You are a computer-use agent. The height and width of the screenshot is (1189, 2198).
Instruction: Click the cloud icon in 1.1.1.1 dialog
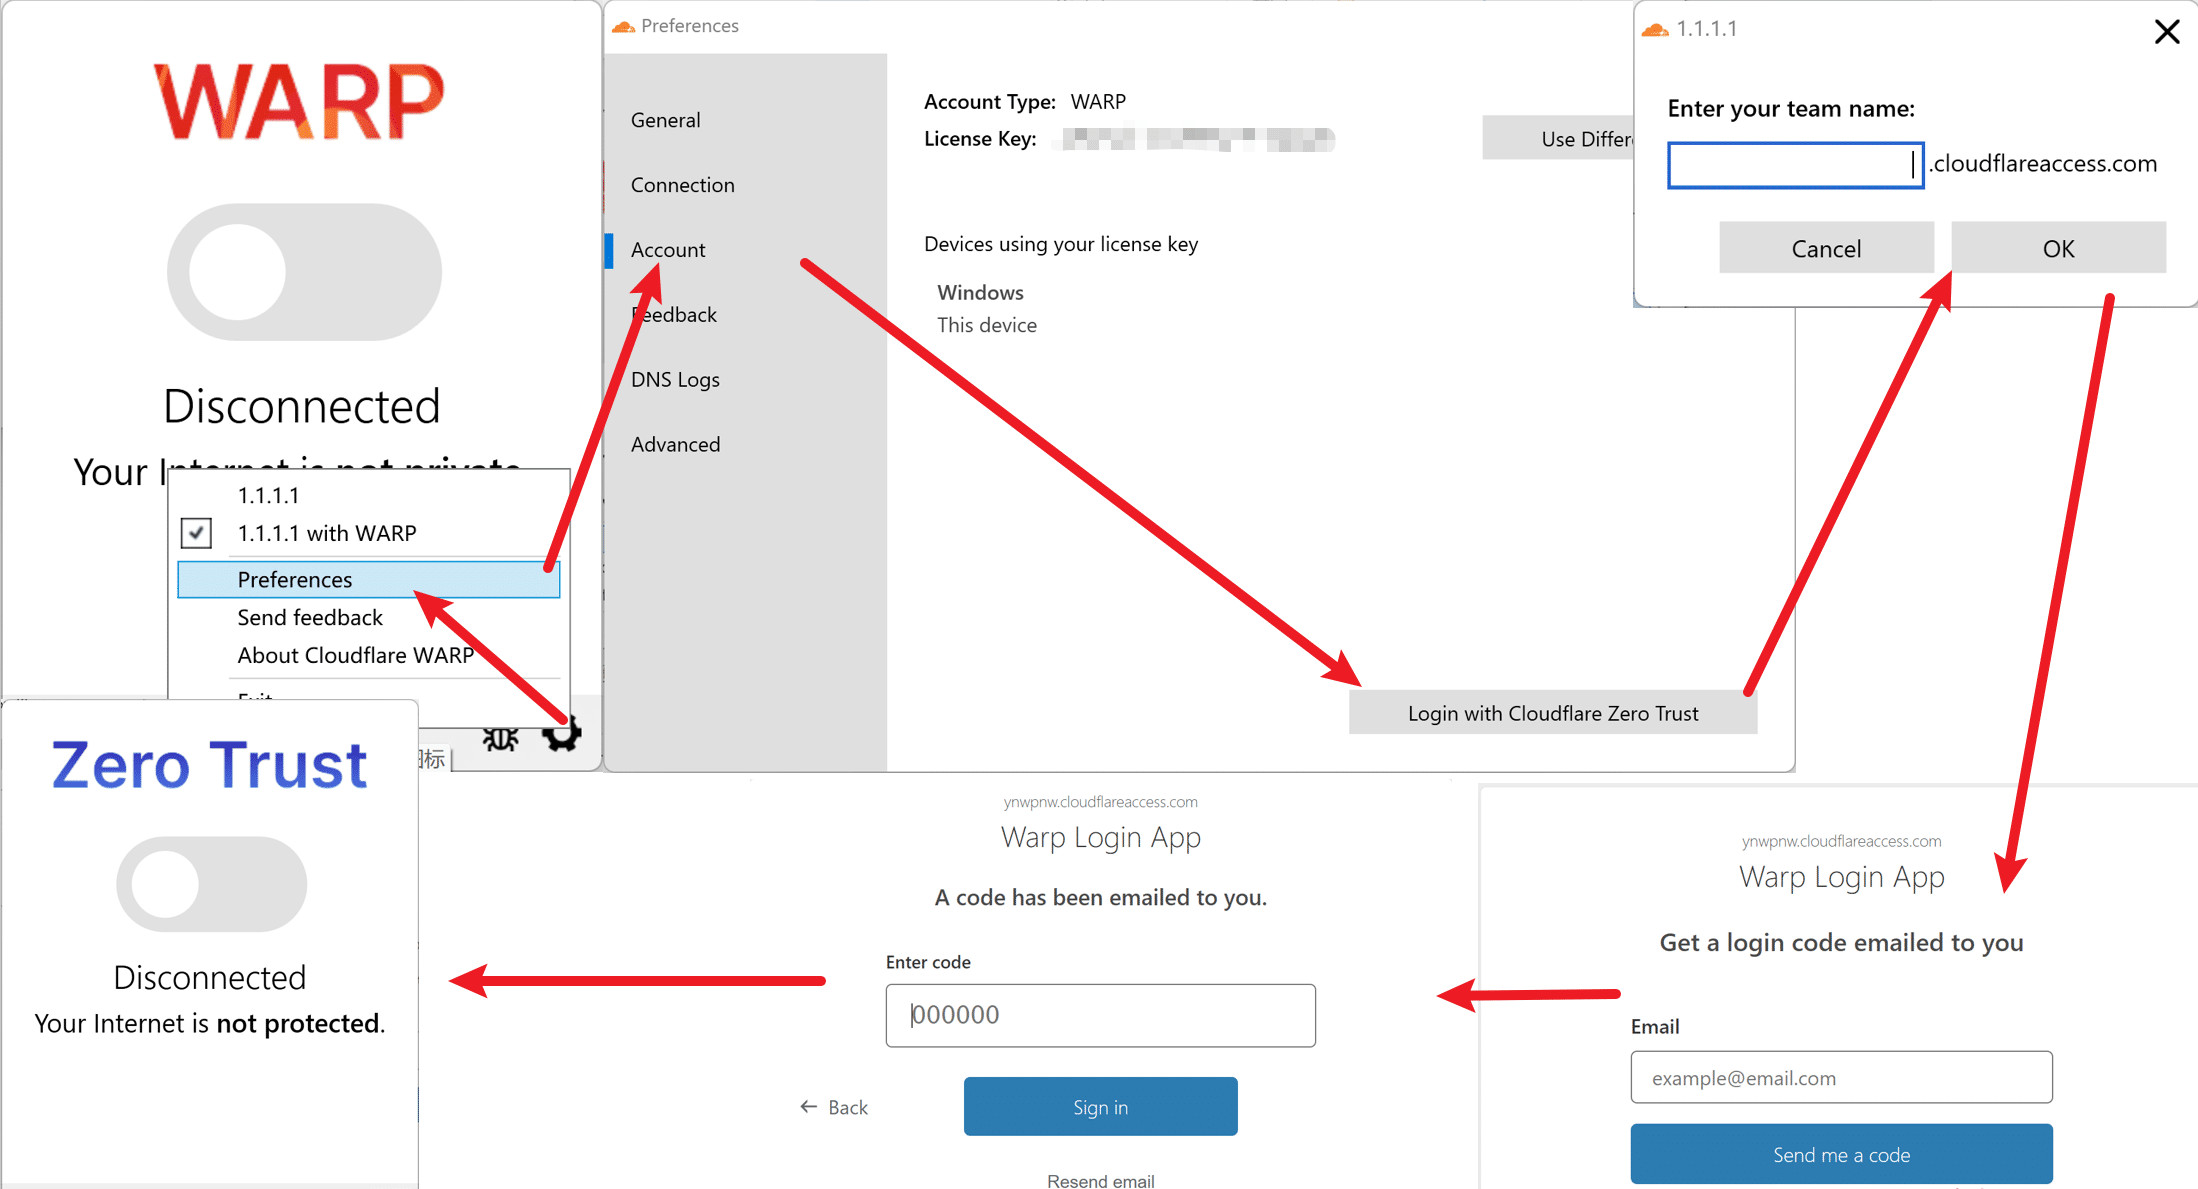[1655, 29]
